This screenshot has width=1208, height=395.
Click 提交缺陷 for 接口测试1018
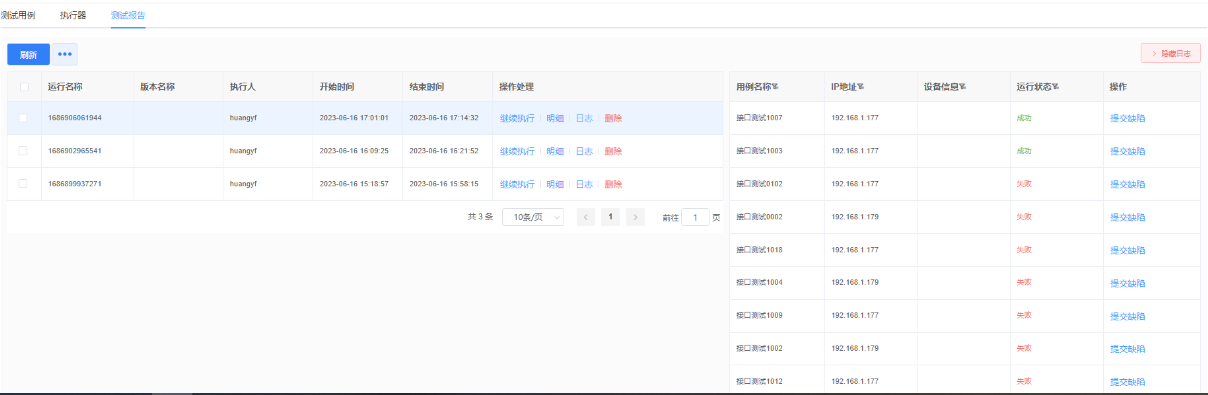[1127, 250]
